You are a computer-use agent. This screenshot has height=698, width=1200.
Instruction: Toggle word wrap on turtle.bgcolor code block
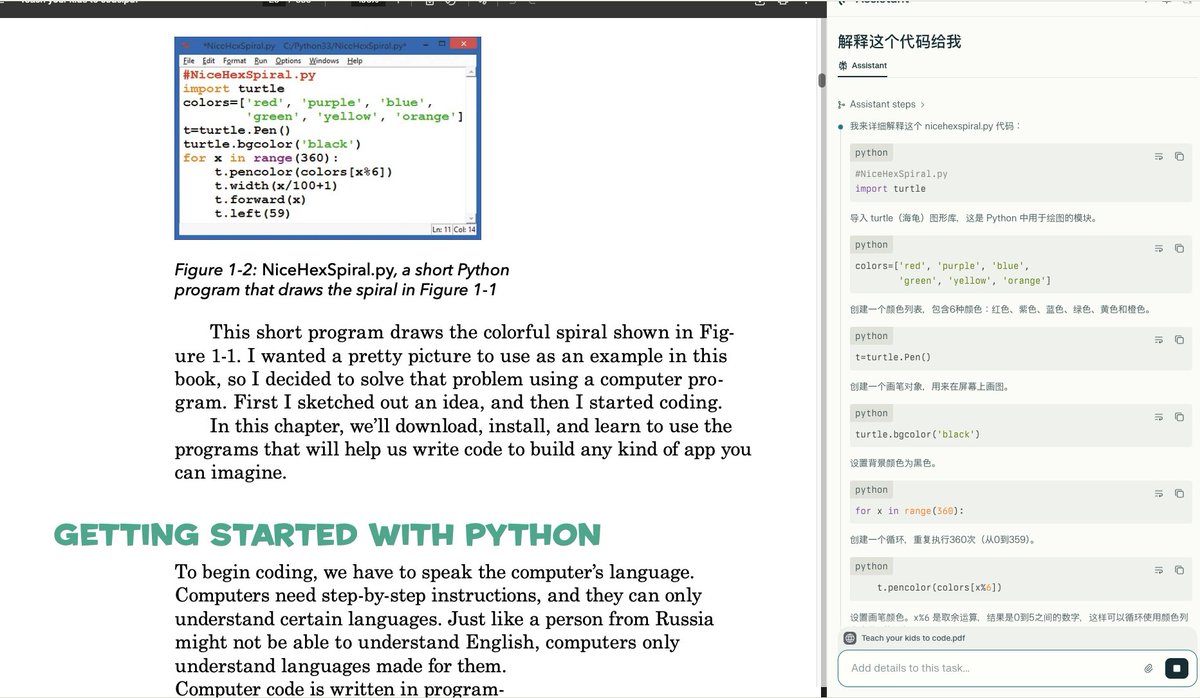(1159, 417)
